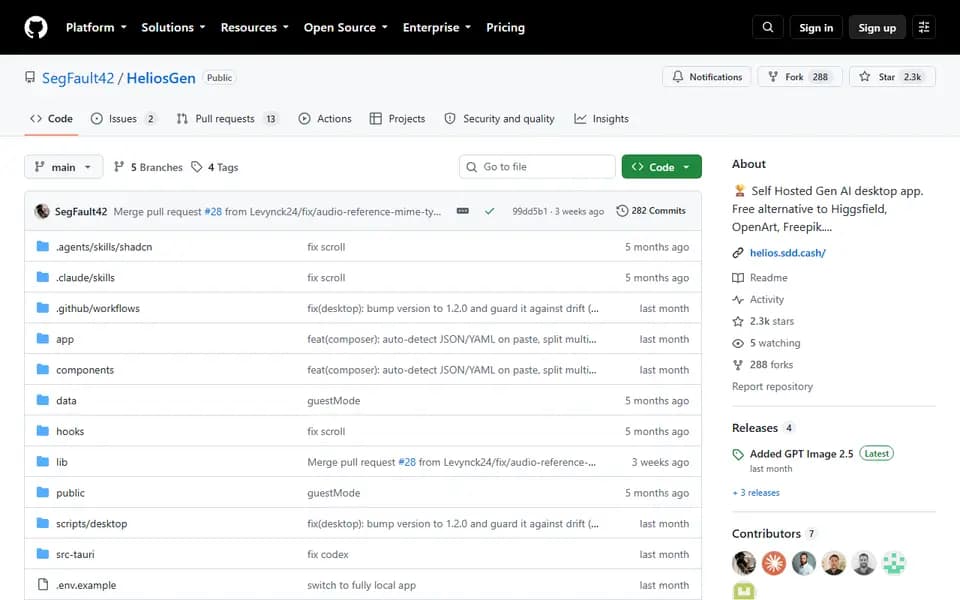The height and width of the screenshot is (600, 960).
Task: Click the GitHub logo icon
Action: click(36, 28)
